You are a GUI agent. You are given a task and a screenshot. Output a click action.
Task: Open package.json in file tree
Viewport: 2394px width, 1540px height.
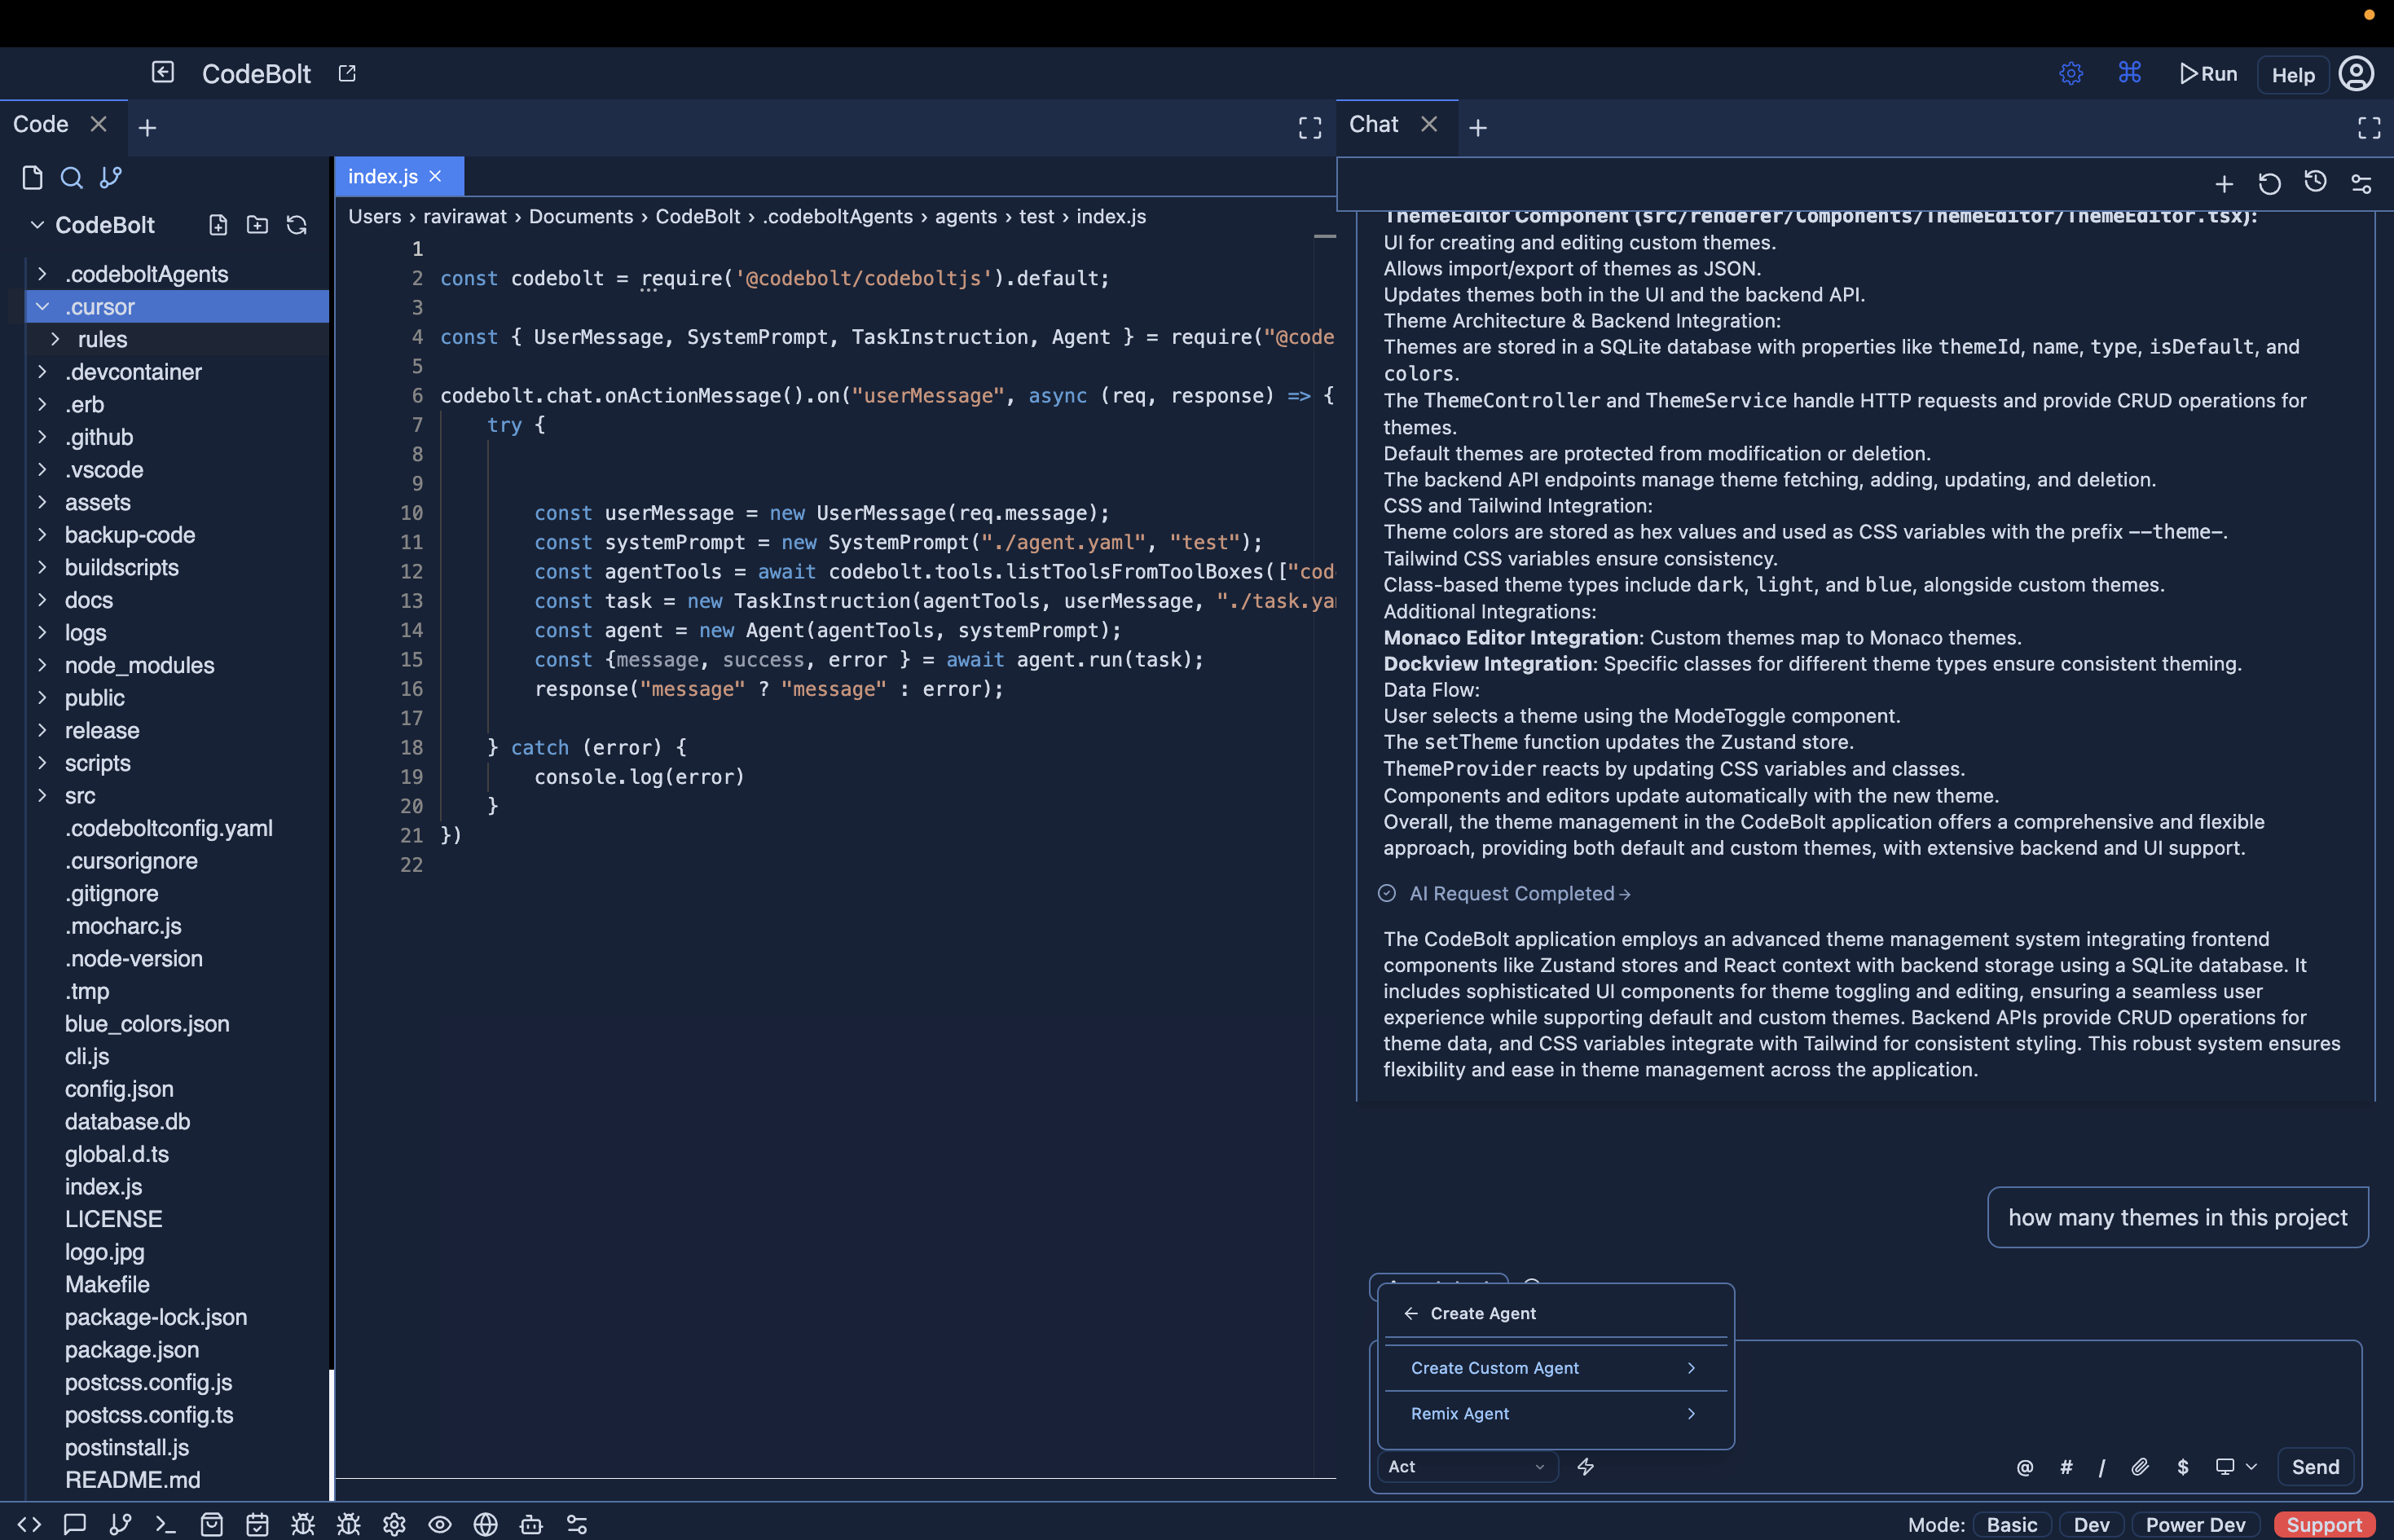coord(132,1350)
